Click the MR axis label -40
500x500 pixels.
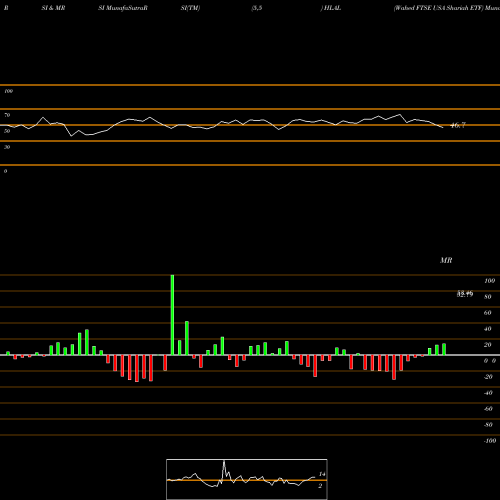488,393
